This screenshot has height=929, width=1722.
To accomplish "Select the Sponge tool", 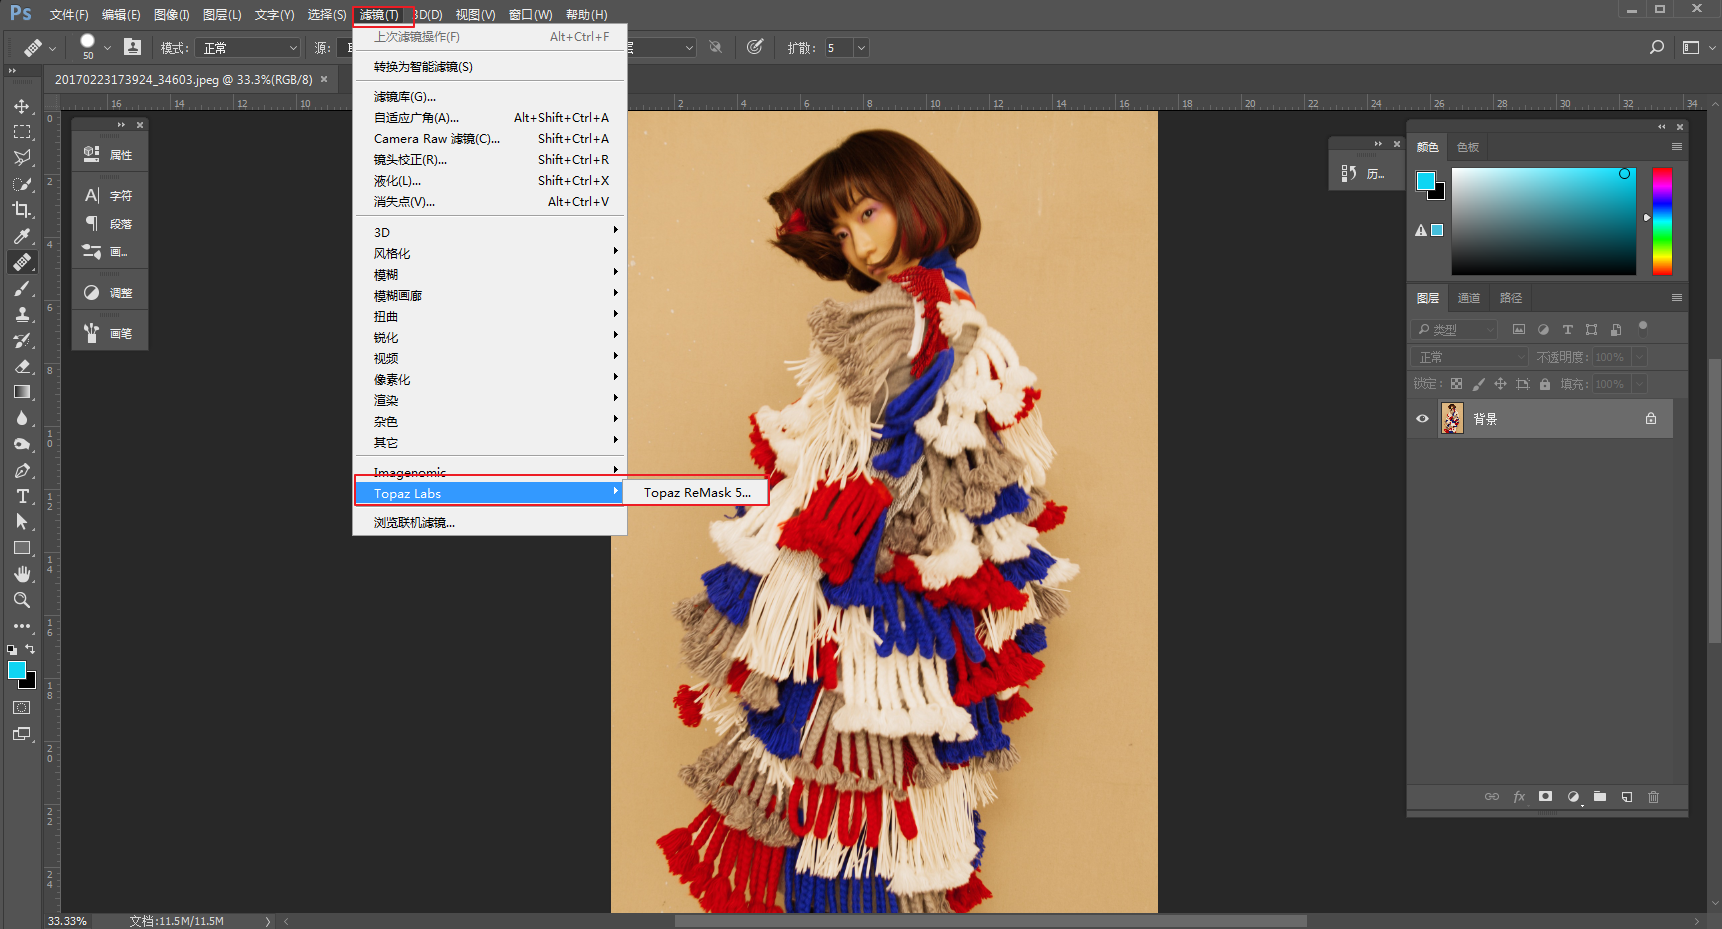I will coord(22,444).
